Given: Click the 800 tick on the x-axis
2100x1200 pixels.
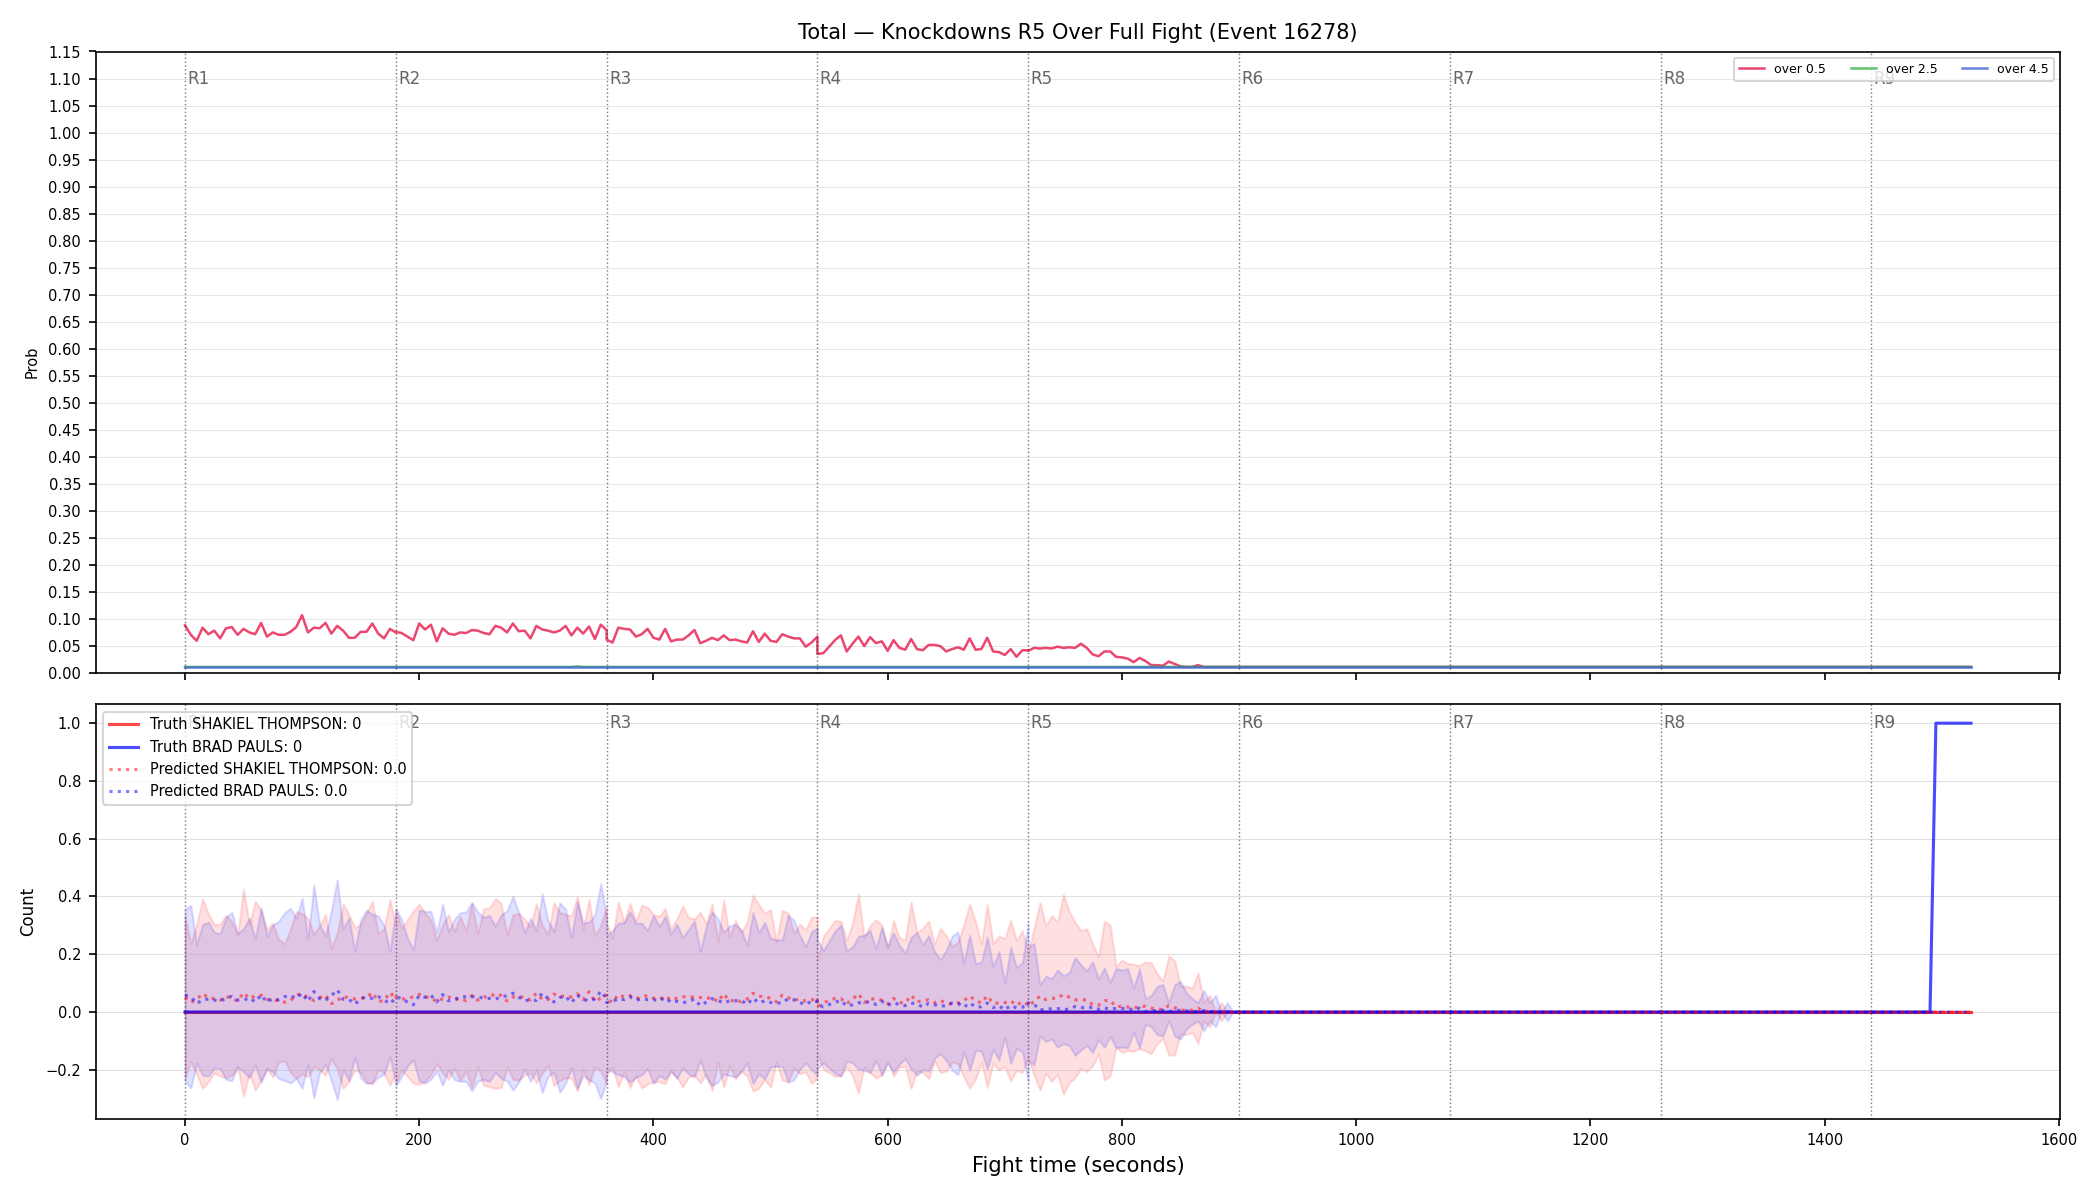Looking at the screenshot, I should coord(1122,1139).
